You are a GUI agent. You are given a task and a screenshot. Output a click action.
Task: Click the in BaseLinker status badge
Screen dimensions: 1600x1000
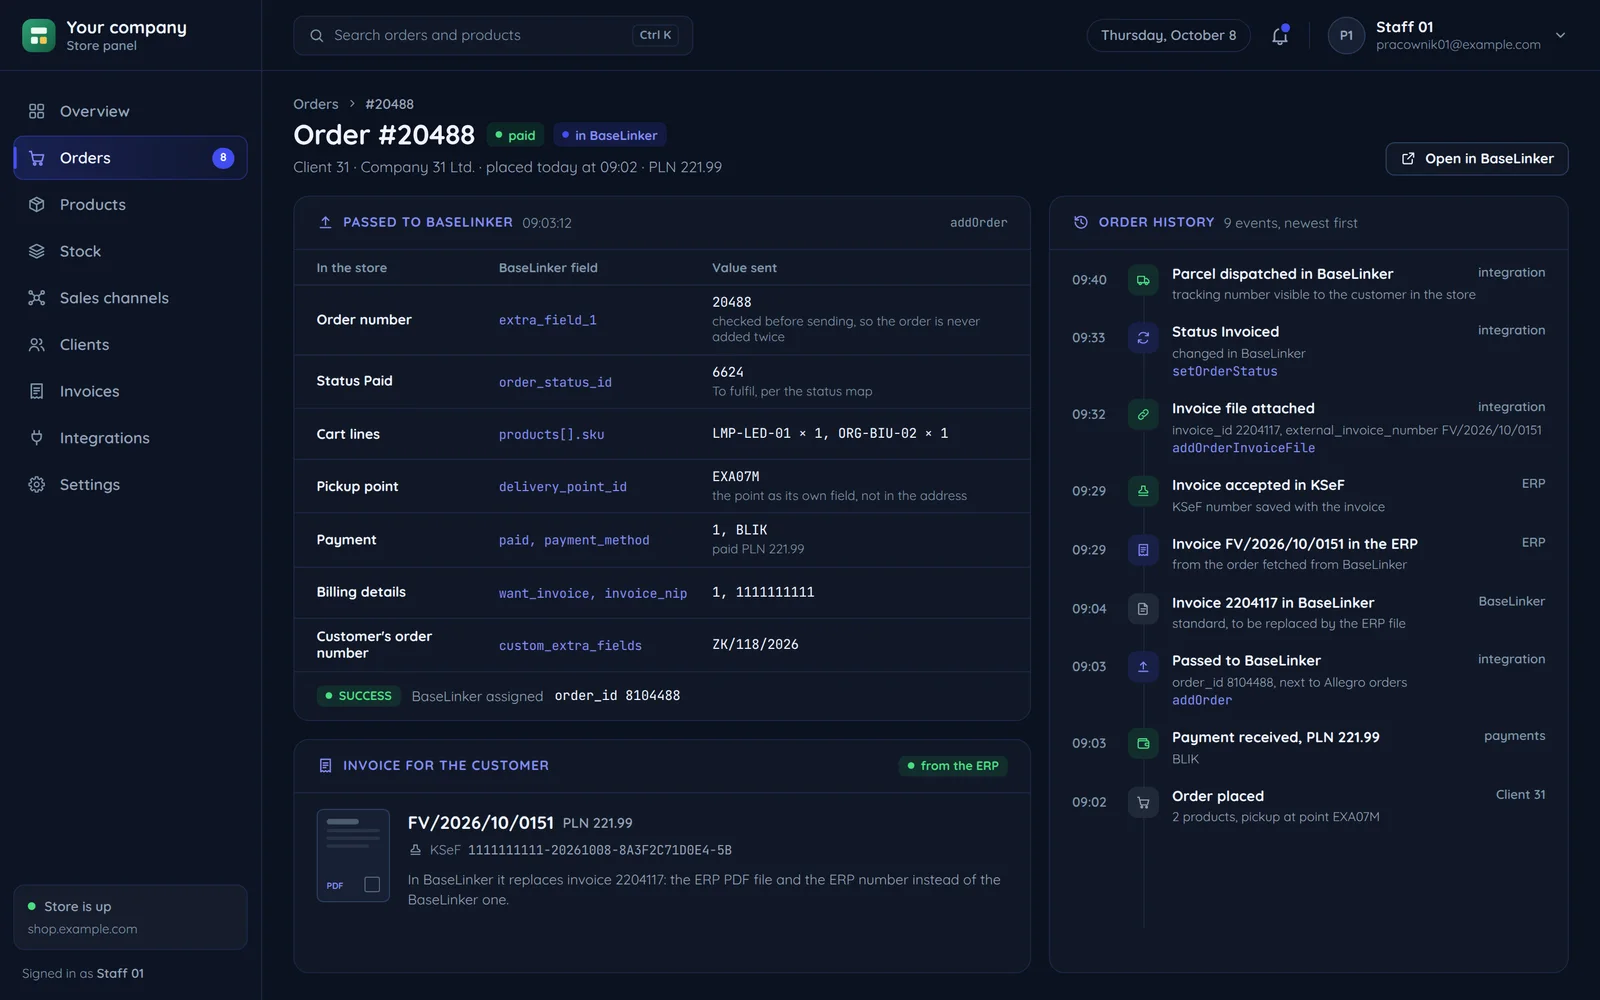click(x=610, y=135)
